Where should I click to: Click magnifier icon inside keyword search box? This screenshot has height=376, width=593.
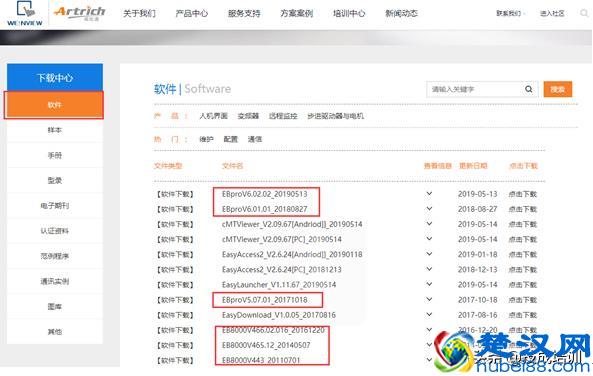point(529,89)
